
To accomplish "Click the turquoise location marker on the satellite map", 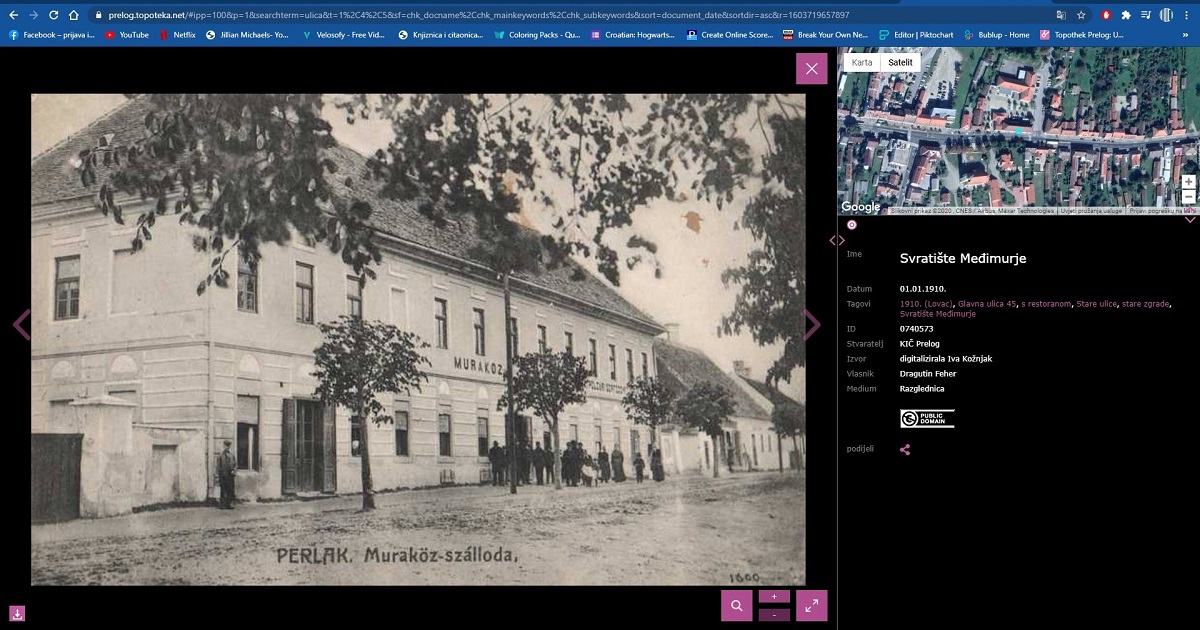I will click(x=1019, y=131).
